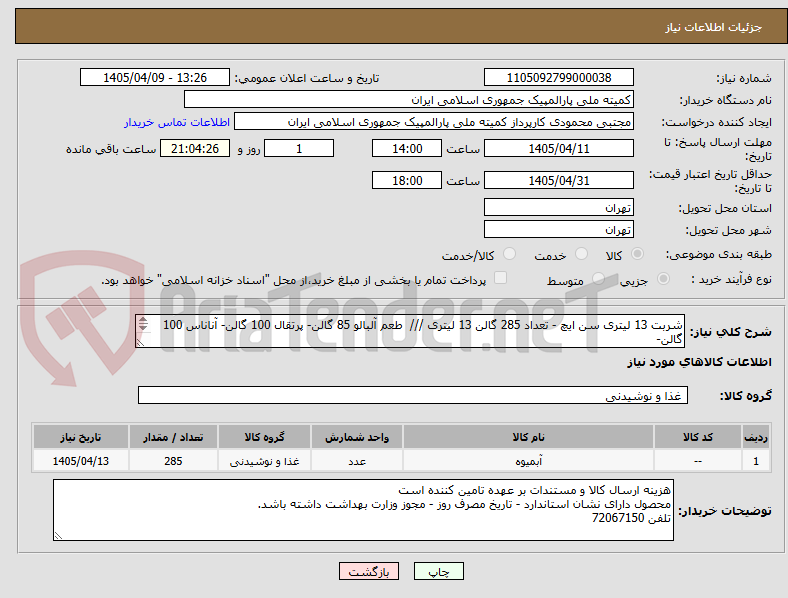Click the delivery province field

[558, 207]
